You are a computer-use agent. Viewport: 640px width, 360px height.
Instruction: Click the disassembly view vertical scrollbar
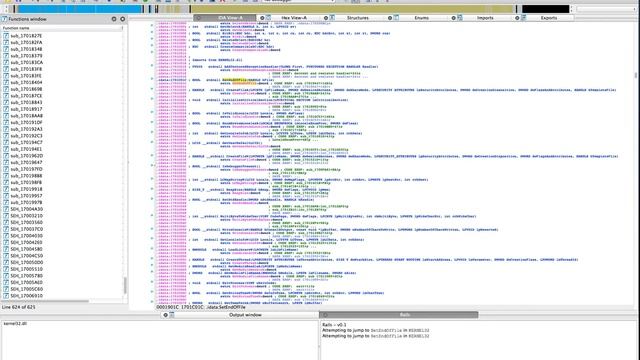[x=636, y=75]
